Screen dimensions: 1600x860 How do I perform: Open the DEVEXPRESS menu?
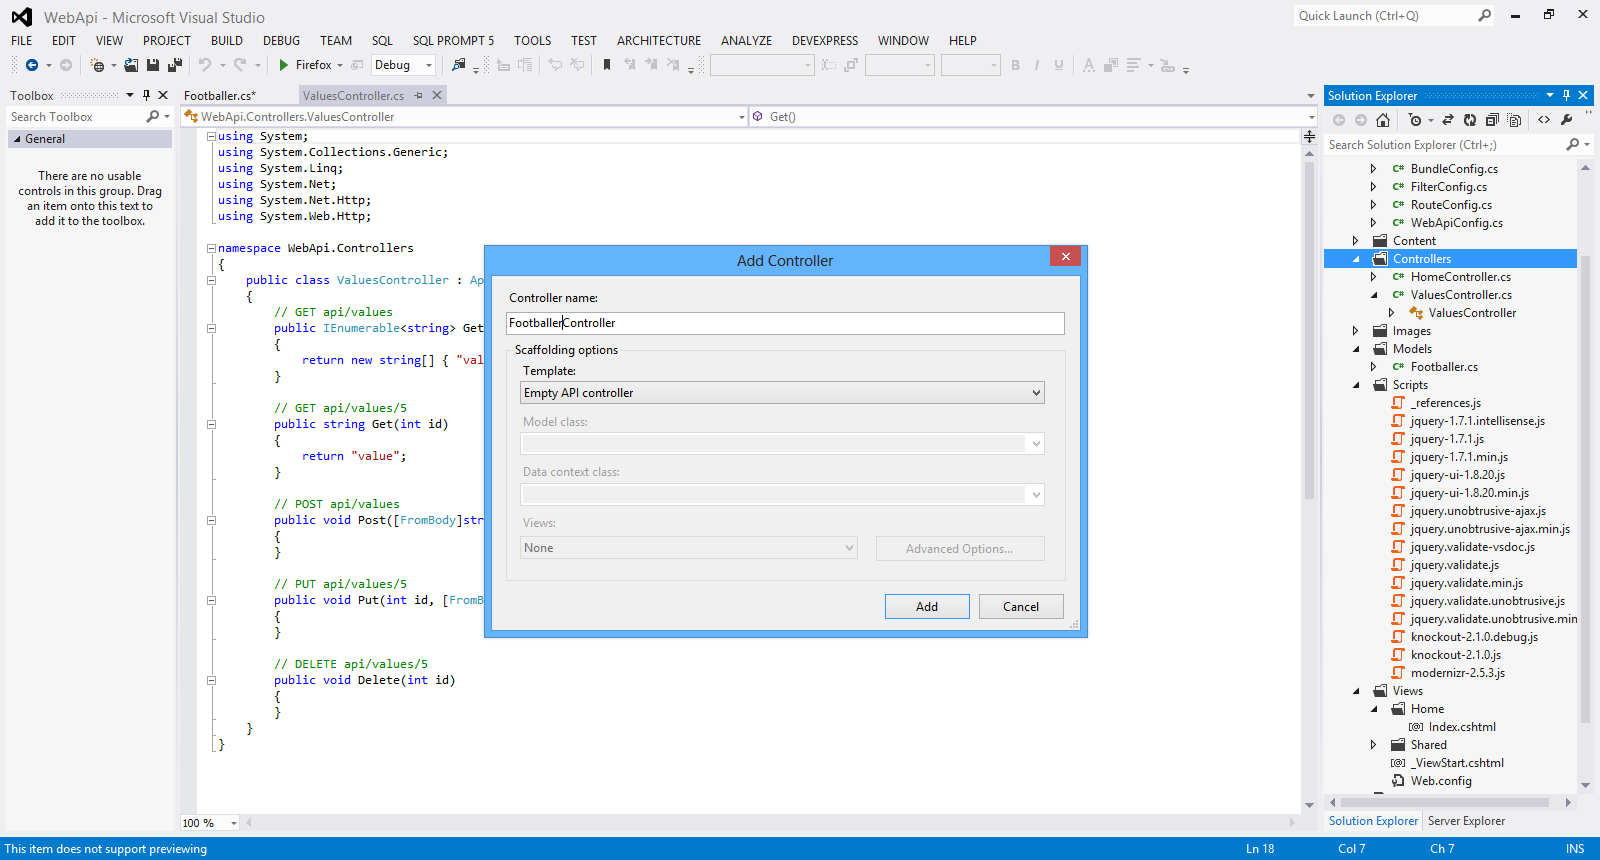(825, 41)
